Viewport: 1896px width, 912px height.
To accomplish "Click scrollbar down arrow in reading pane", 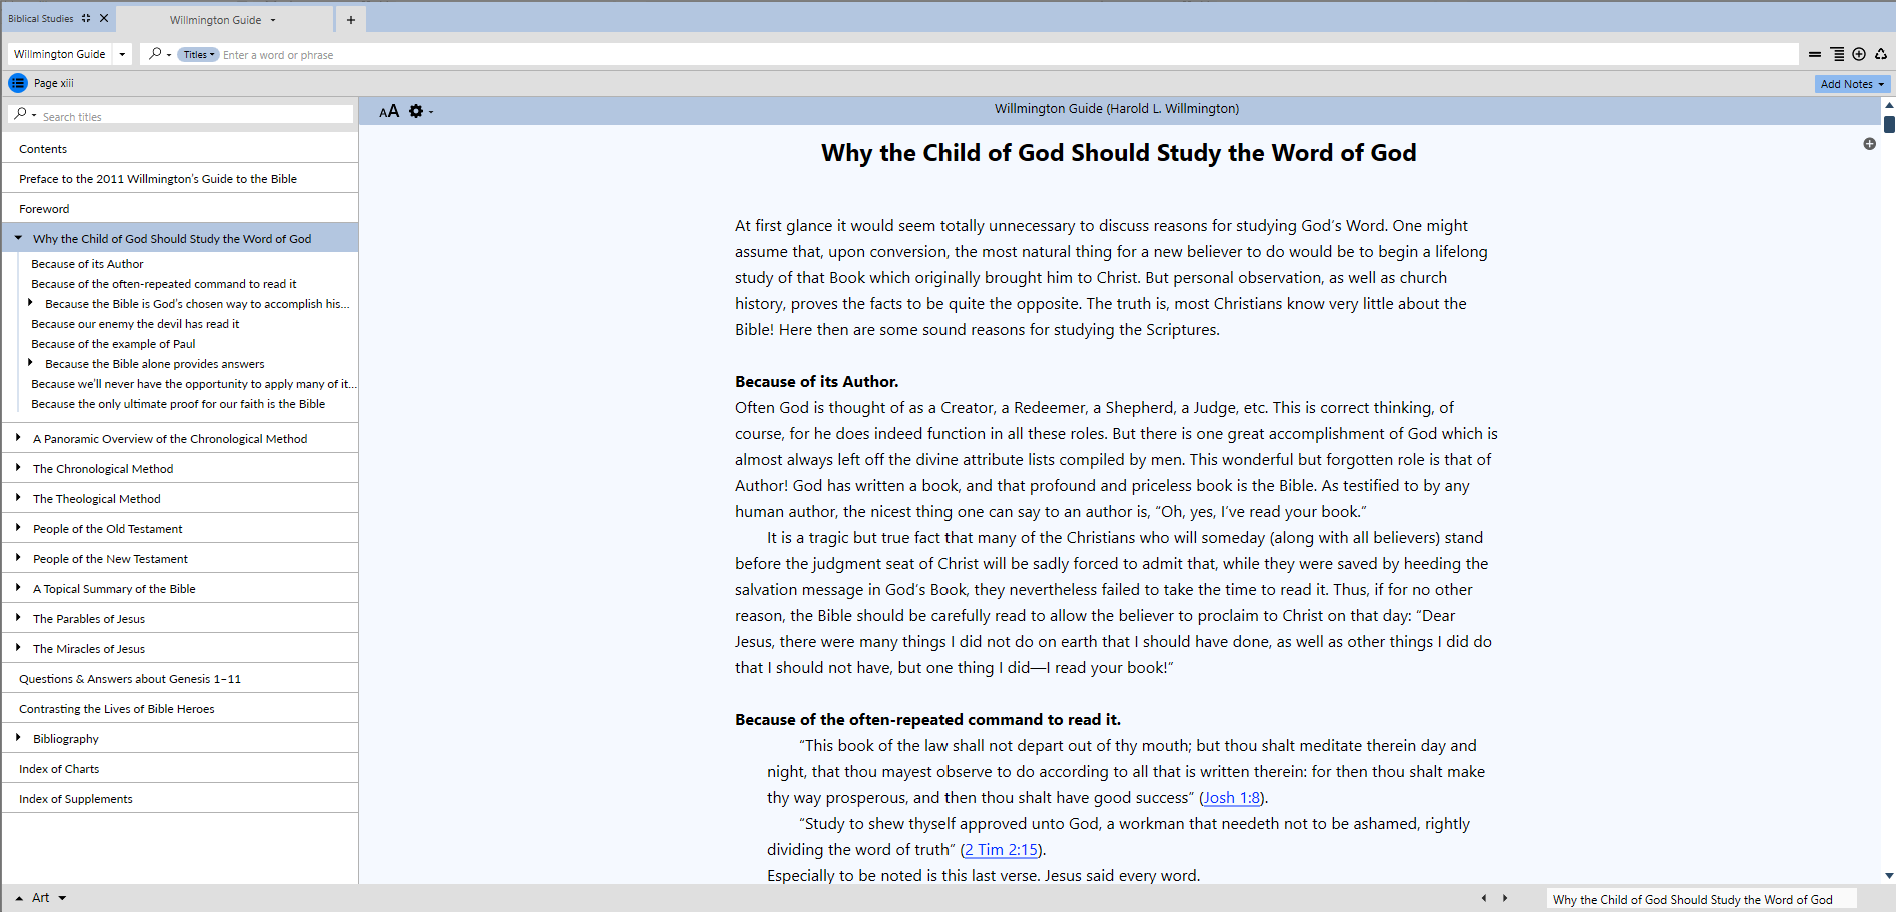I will [1889, 875].
